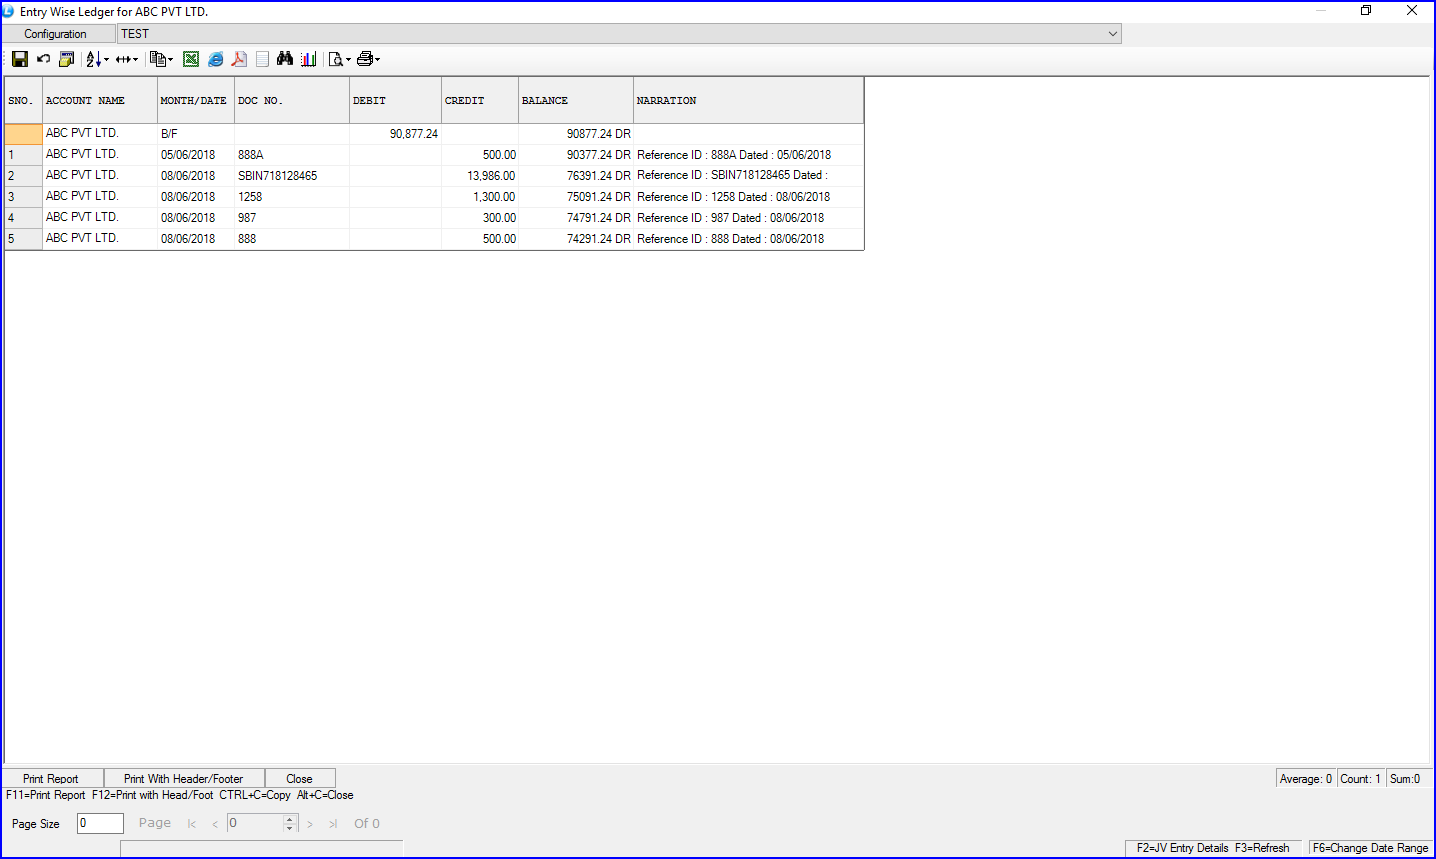Open the column width dropdown arrow
Image resolution: width=1436 pixels, height=859 pixels.
pyautogui.click(x=135, y=60)
